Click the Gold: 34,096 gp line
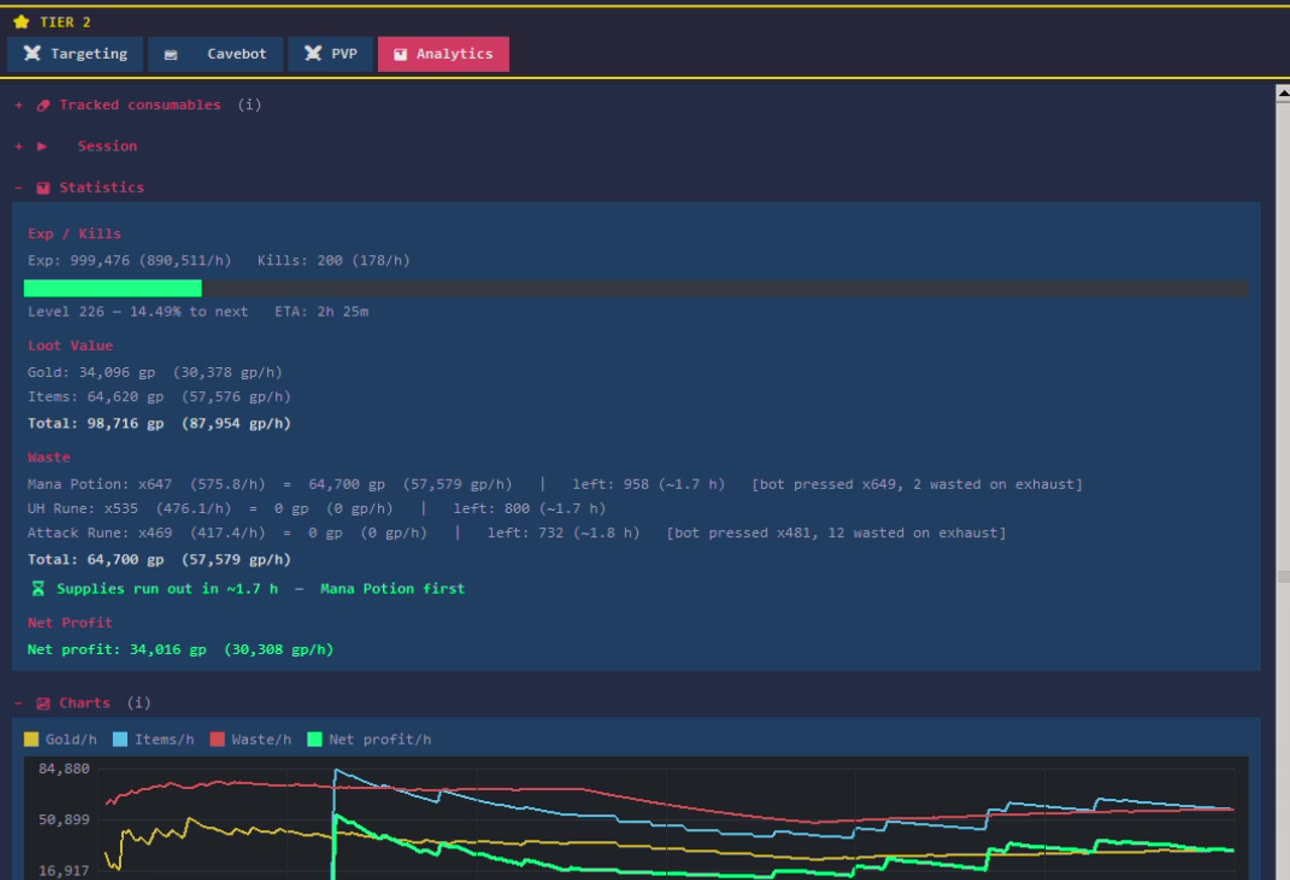This screenshot has height=880, width=1290. 155,372
